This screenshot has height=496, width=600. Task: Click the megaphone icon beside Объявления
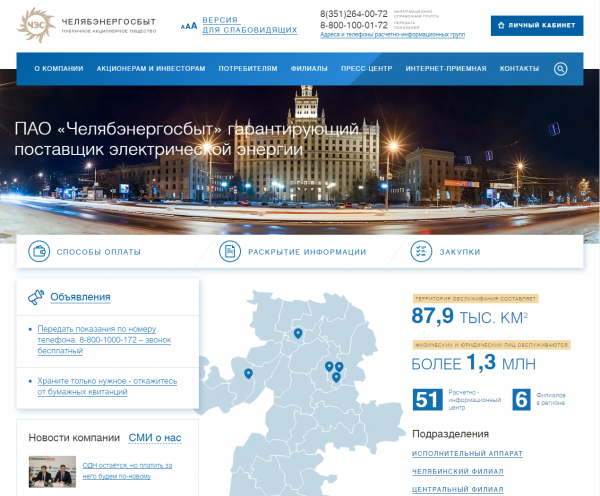36,297
